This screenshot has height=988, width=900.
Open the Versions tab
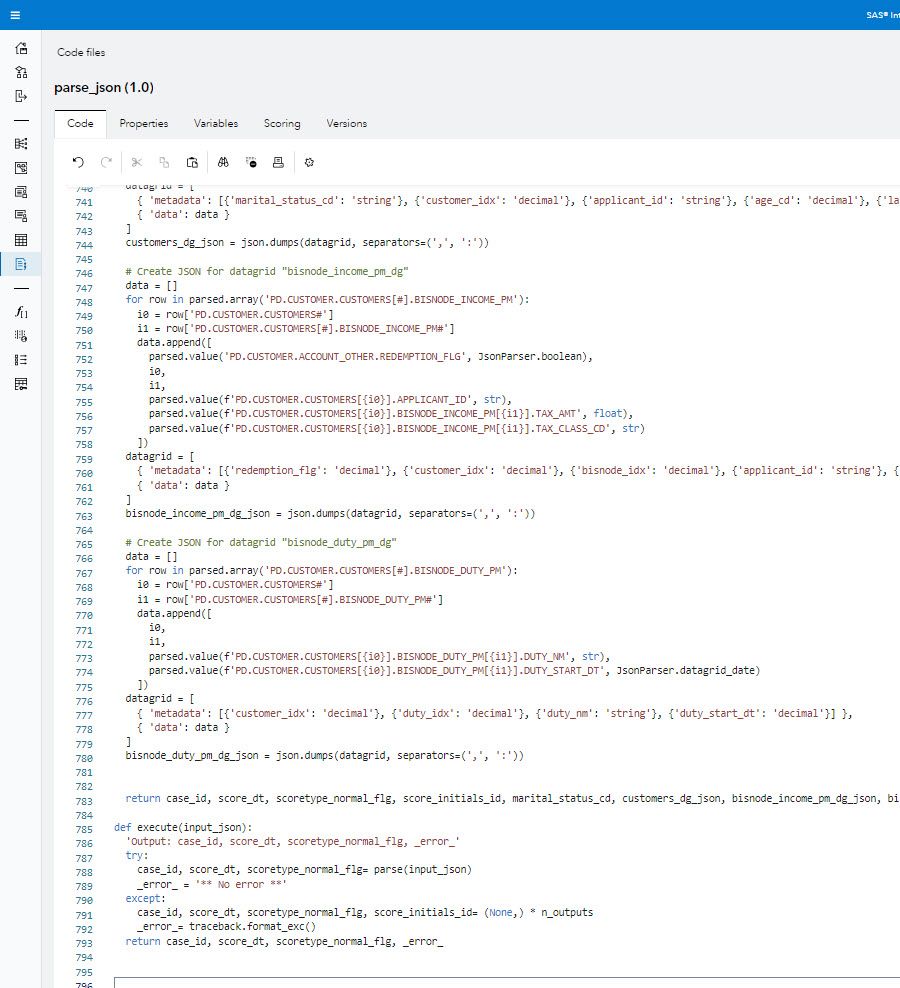coord(346,124)
